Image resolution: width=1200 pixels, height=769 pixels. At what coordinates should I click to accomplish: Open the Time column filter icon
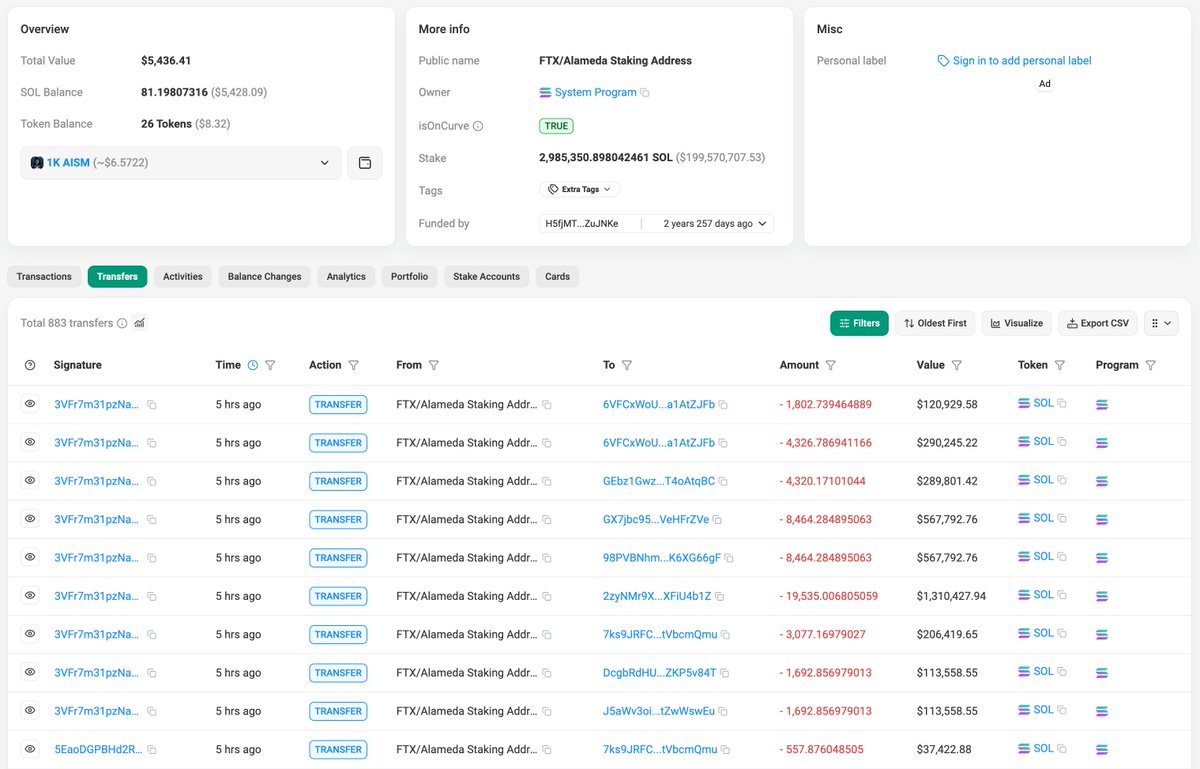tap(270, 365)
